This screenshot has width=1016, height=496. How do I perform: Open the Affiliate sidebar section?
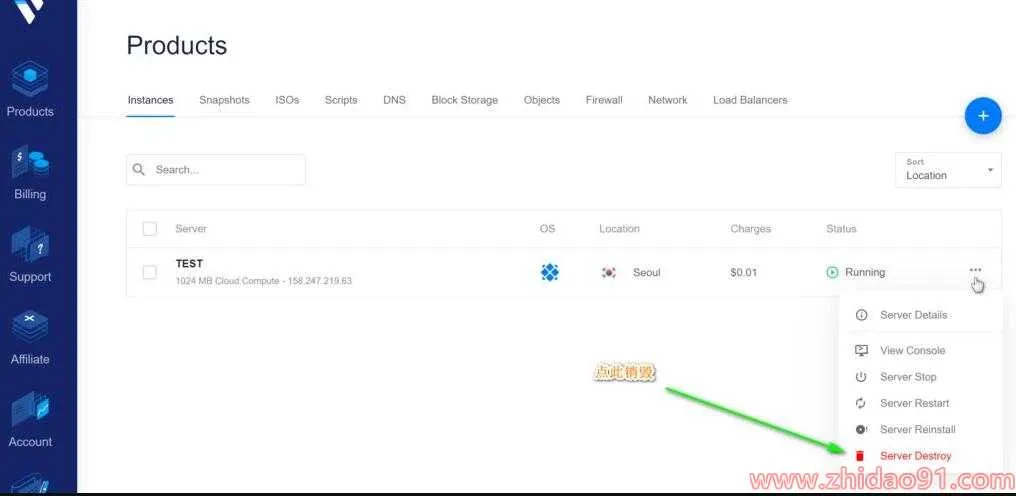pyautogui.click(x=30, y=337)
